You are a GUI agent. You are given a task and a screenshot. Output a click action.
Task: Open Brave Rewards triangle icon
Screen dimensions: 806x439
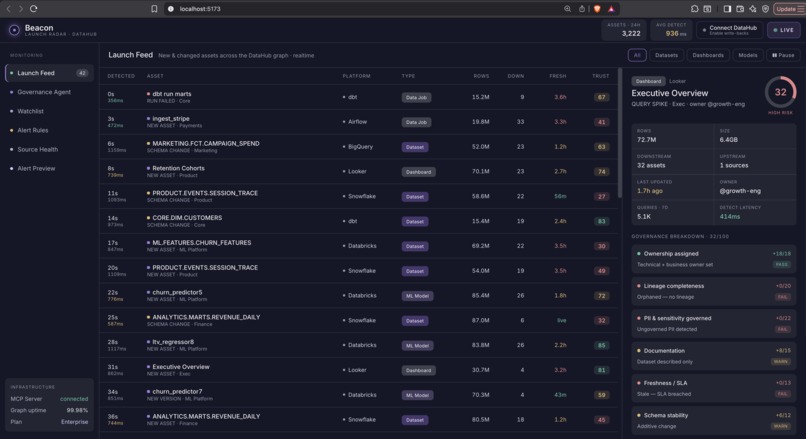[611, 9]
